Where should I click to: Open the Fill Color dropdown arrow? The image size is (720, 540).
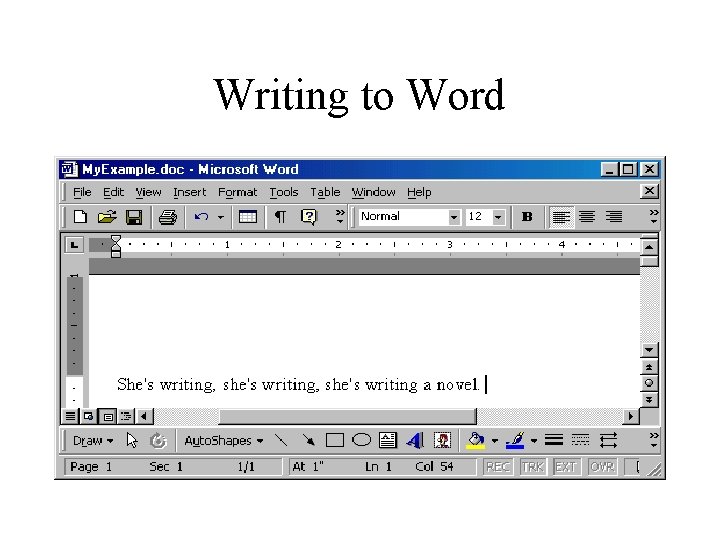click(x=495, y=441)
